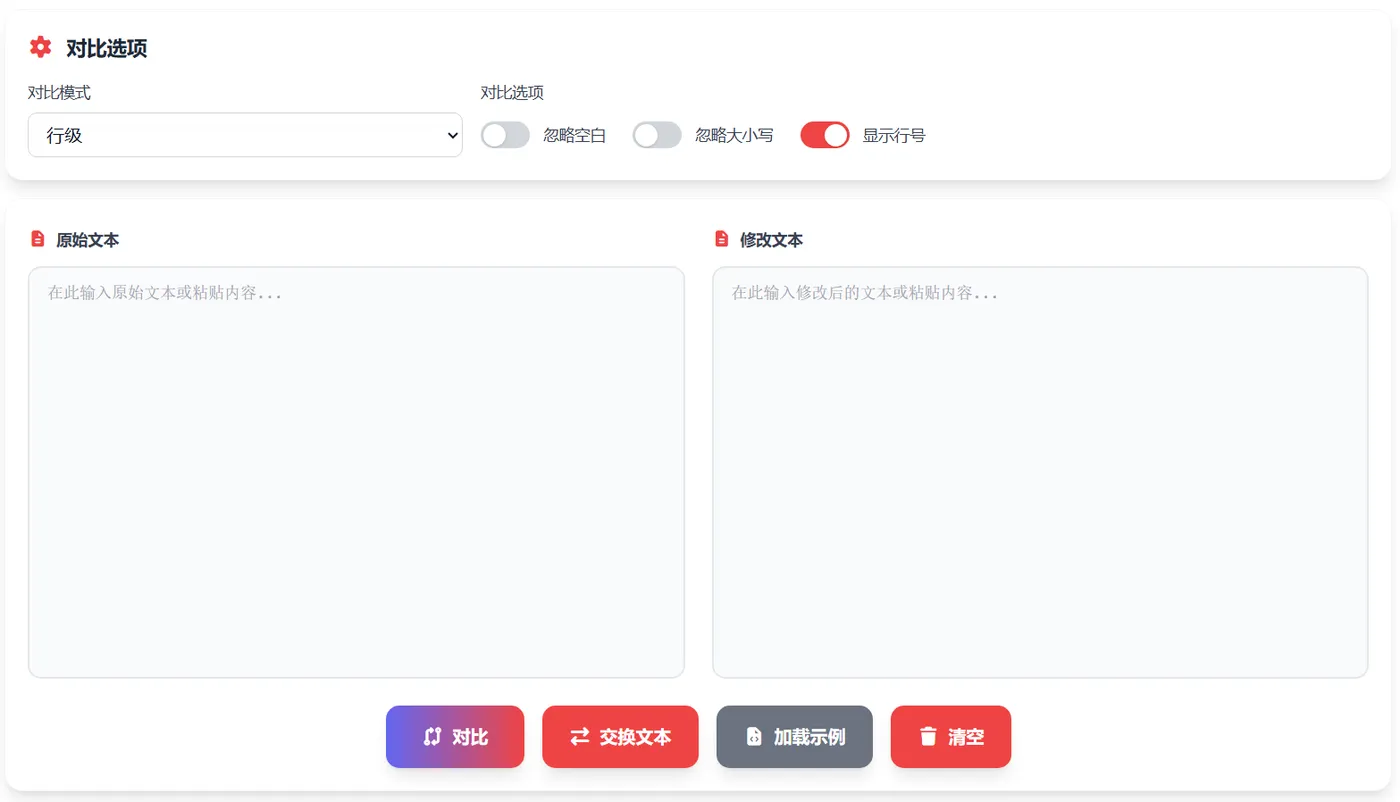Disable the 显示行号 toggle
The width and height of the screenshot is (1400, 802).
[x=824, y=134]
